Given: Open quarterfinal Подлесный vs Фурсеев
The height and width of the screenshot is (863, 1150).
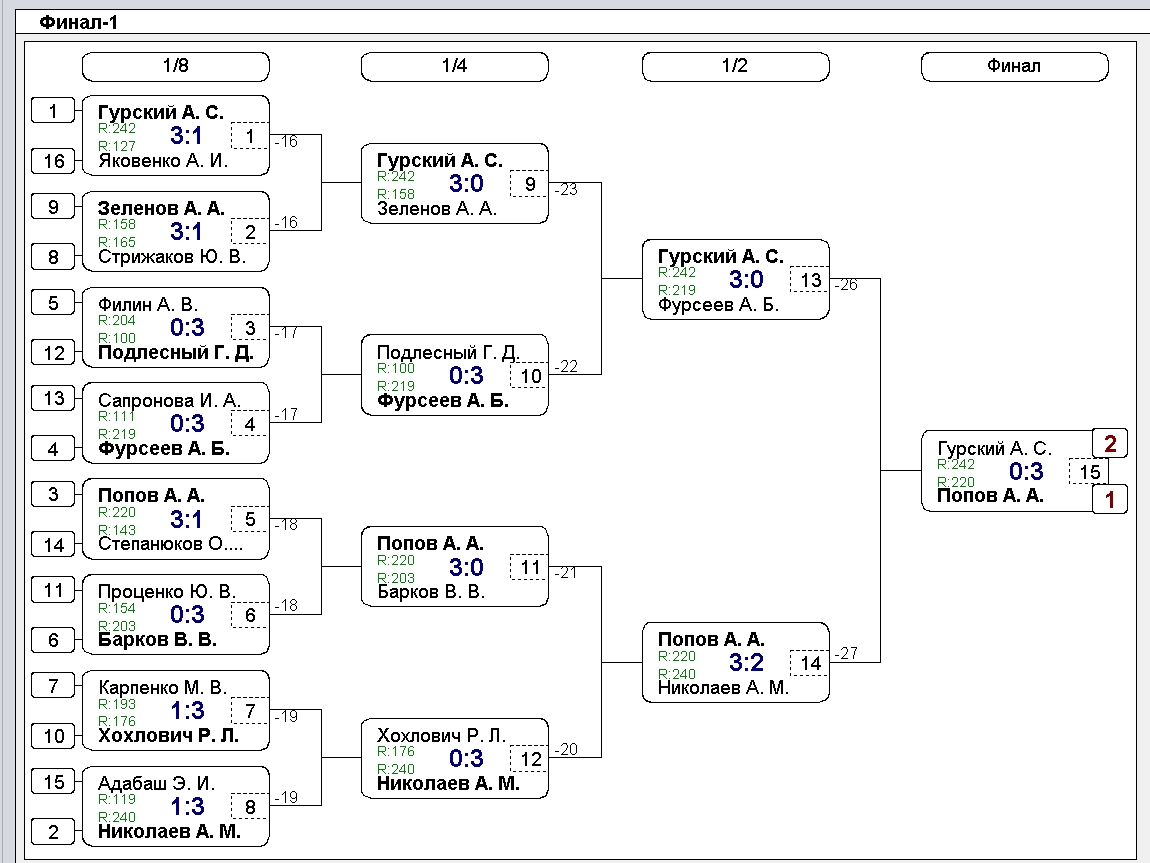Looking at the screenshot, I should (x=455, y=375).
